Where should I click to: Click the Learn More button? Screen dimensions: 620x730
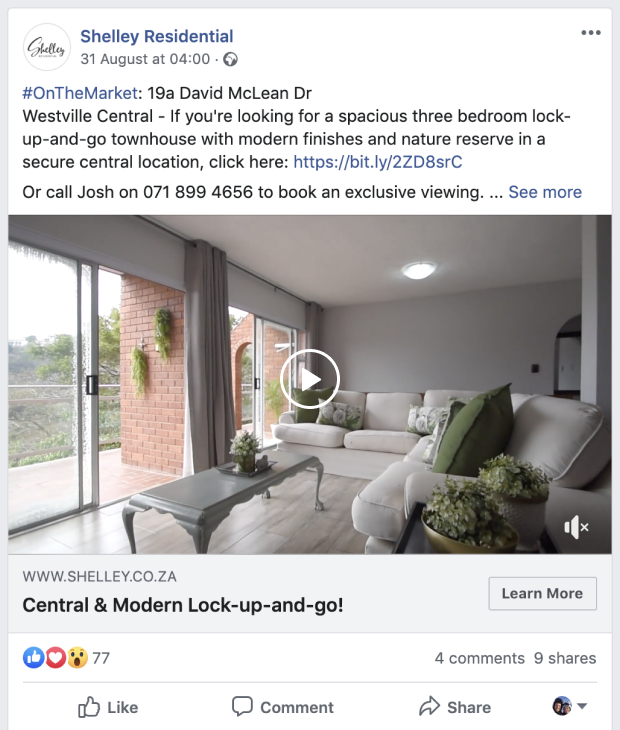point(542,594)
